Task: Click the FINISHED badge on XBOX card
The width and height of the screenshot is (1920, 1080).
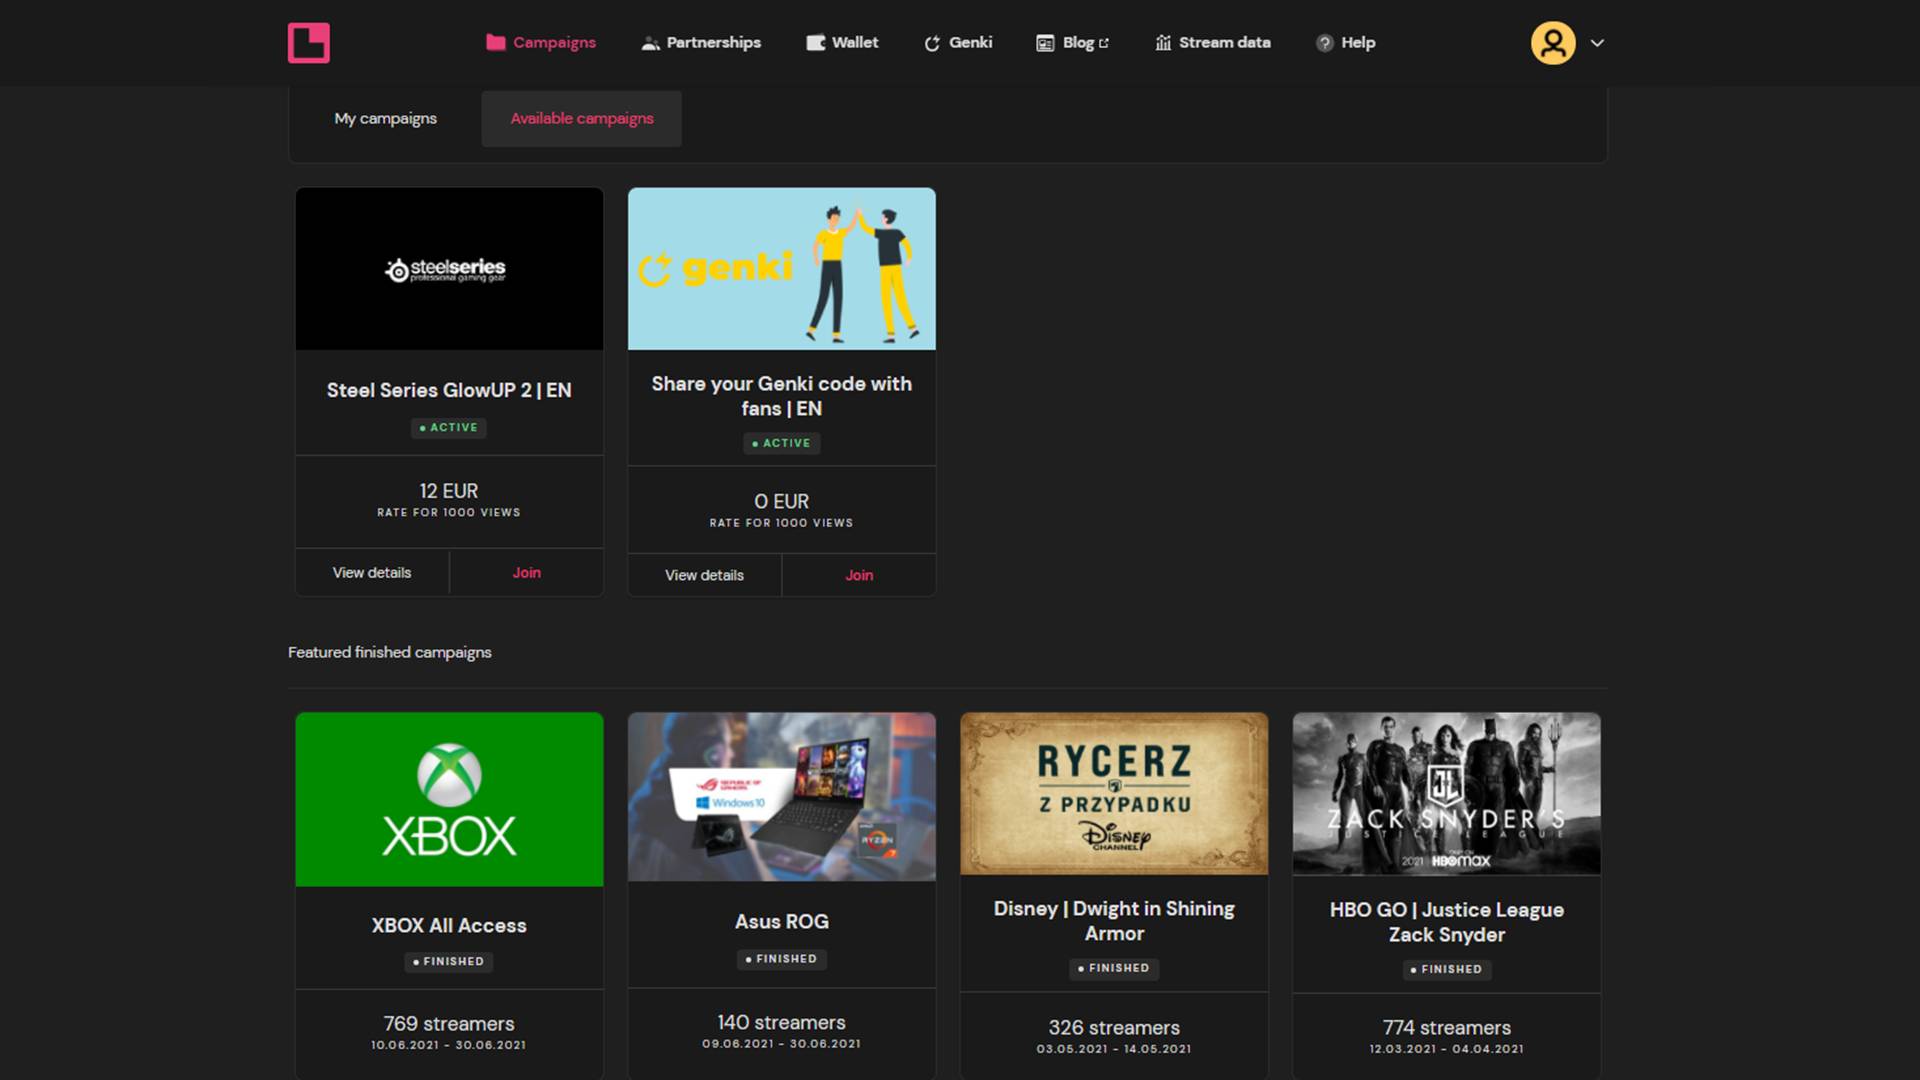Action: (x=449, y=962)
